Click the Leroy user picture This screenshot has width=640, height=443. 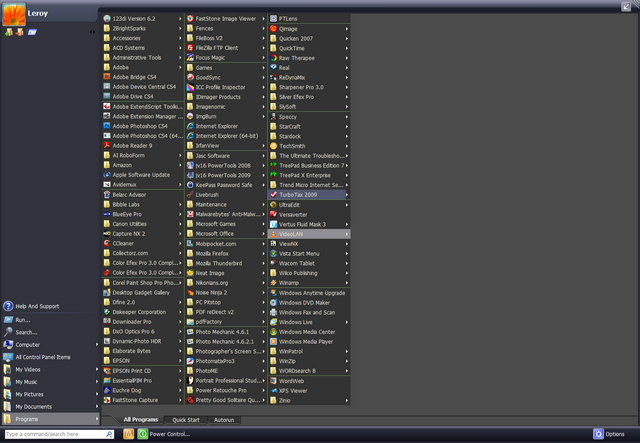[14, 13]
